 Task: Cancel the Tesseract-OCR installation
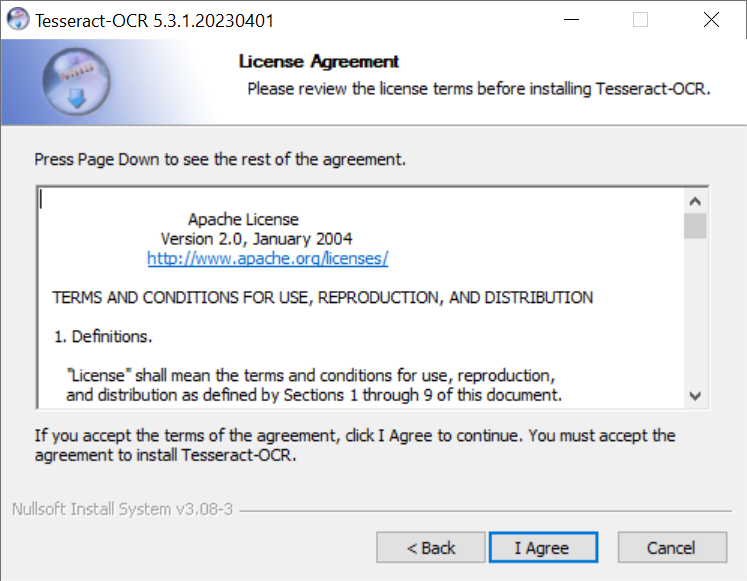click(x=672, y=548)
